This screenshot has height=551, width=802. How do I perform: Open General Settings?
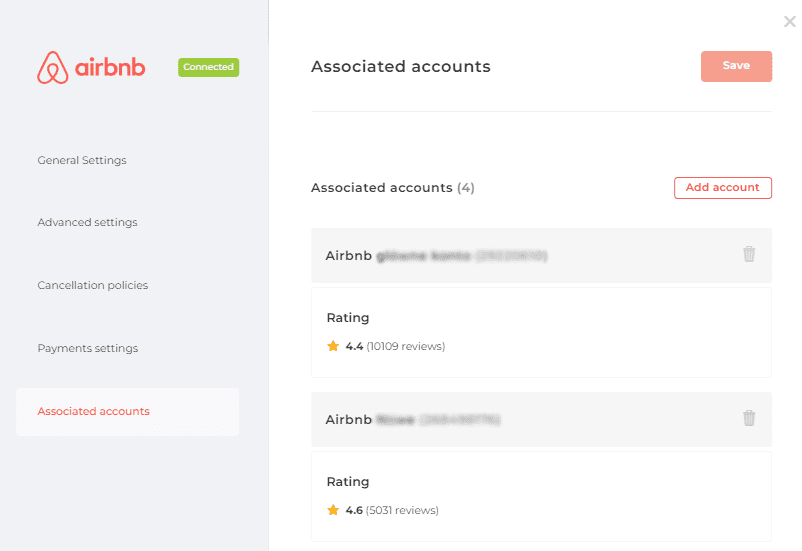pos(82,160)
